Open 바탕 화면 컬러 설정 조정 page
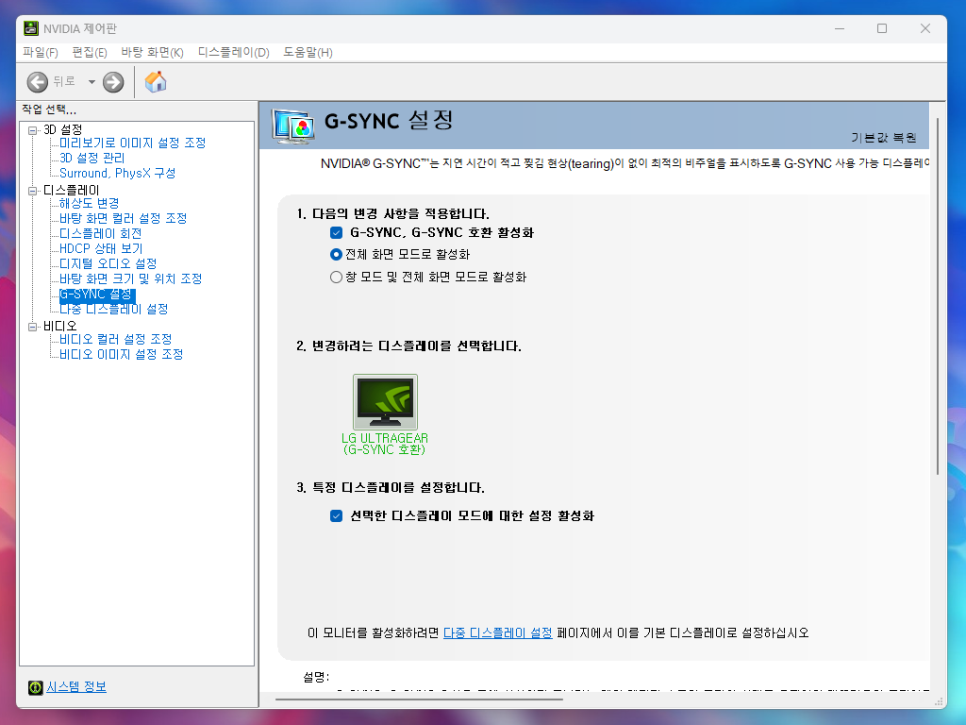Screen dimensions: 966x725 (x=123, y=219)
